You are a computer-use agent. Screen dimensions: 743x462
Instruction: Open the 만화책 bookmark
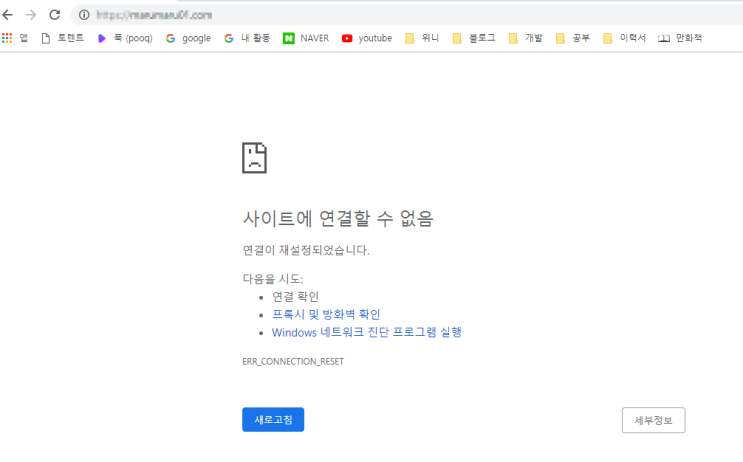(680, 38)
